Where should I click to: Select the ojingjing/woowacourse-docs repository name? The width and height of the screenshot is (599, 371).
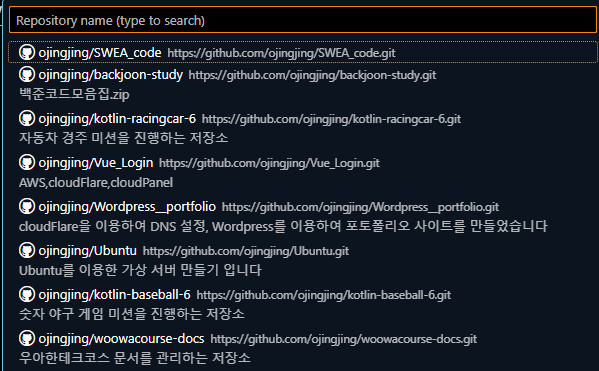click(x=121, y=339)
